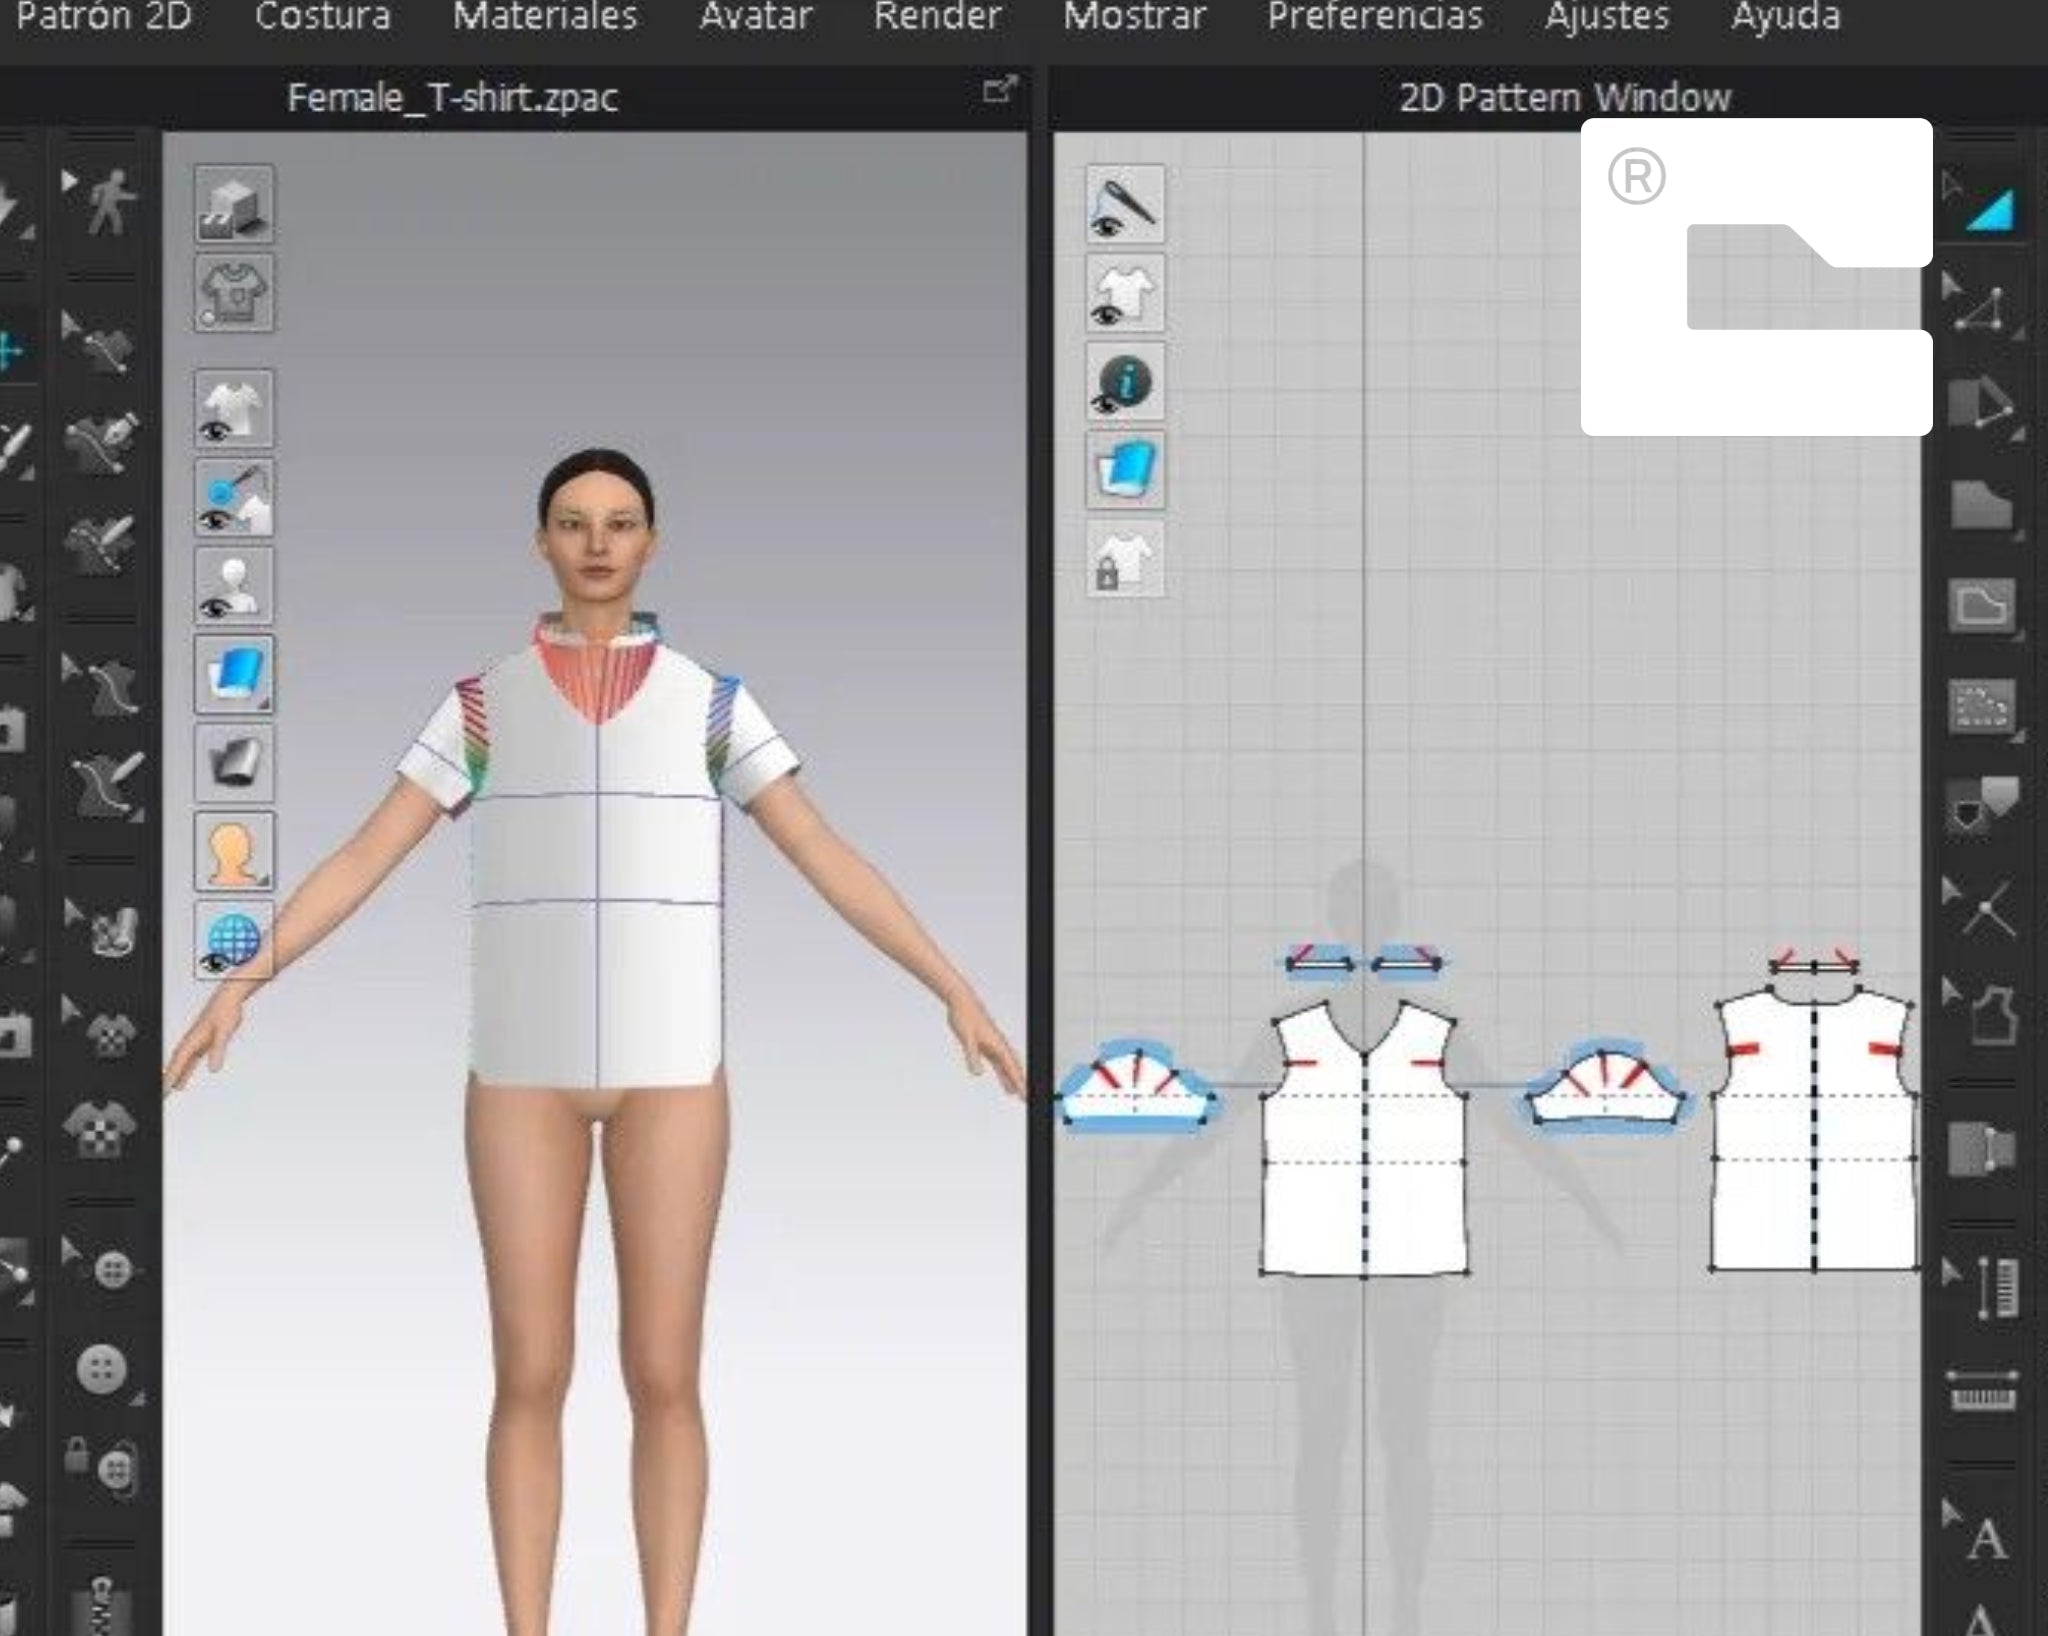Expand the avatar skin display options button
2048x1636 pixels.
(233, 853)
